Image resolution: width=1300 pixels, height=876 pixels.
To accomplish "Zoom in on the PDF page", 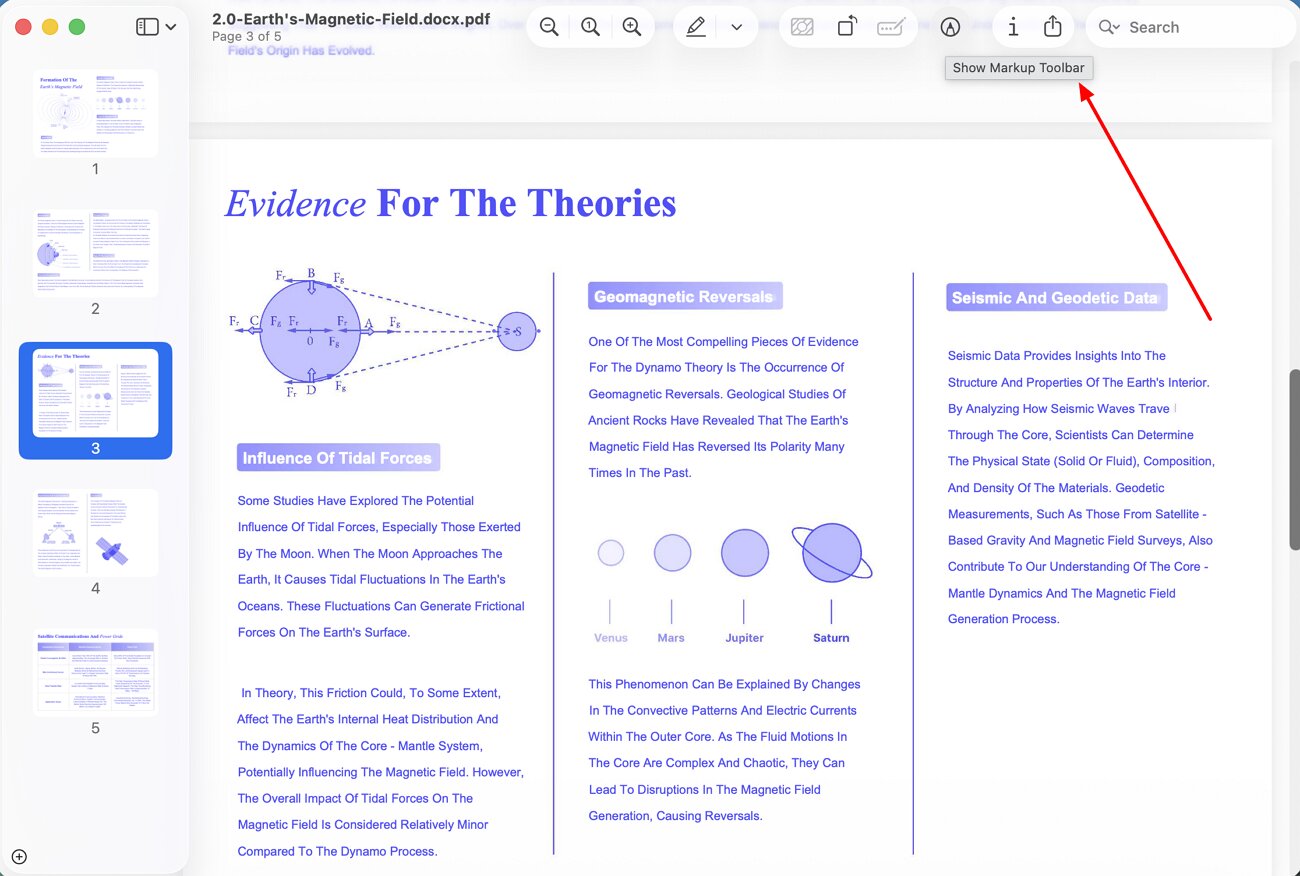I will point(632,27).
